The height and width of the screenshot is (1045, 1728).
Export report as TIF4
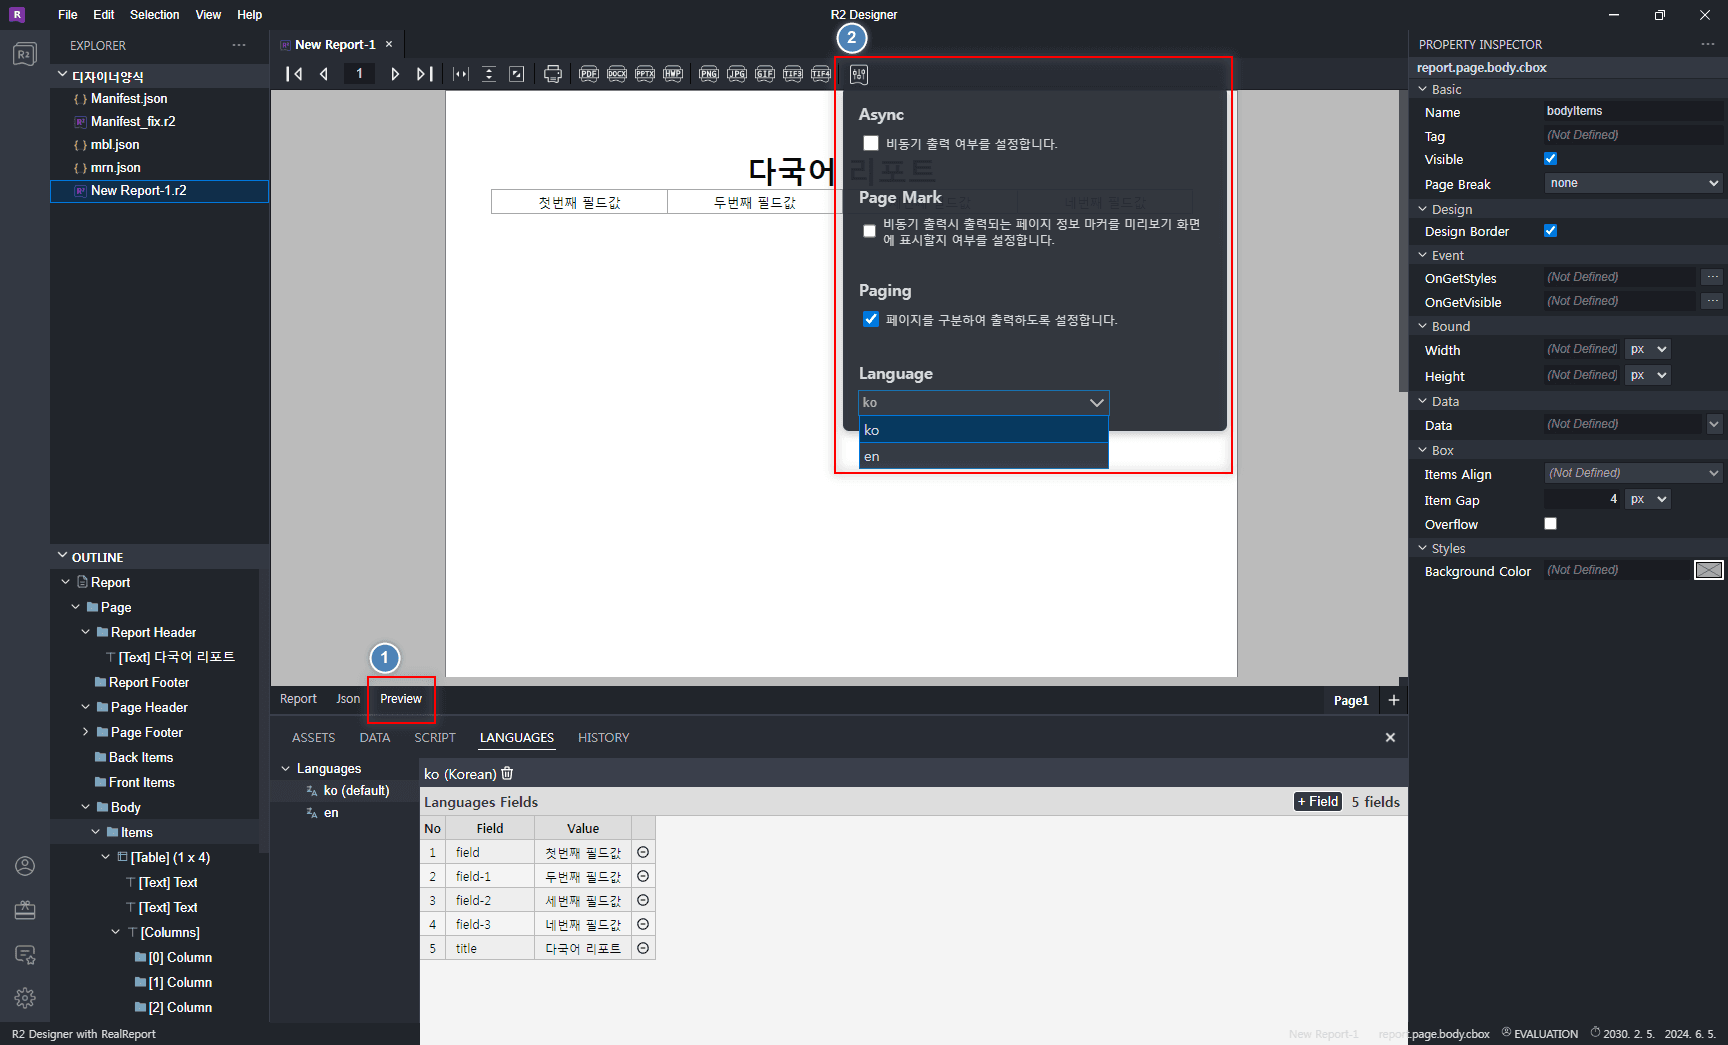pos(821,74)
